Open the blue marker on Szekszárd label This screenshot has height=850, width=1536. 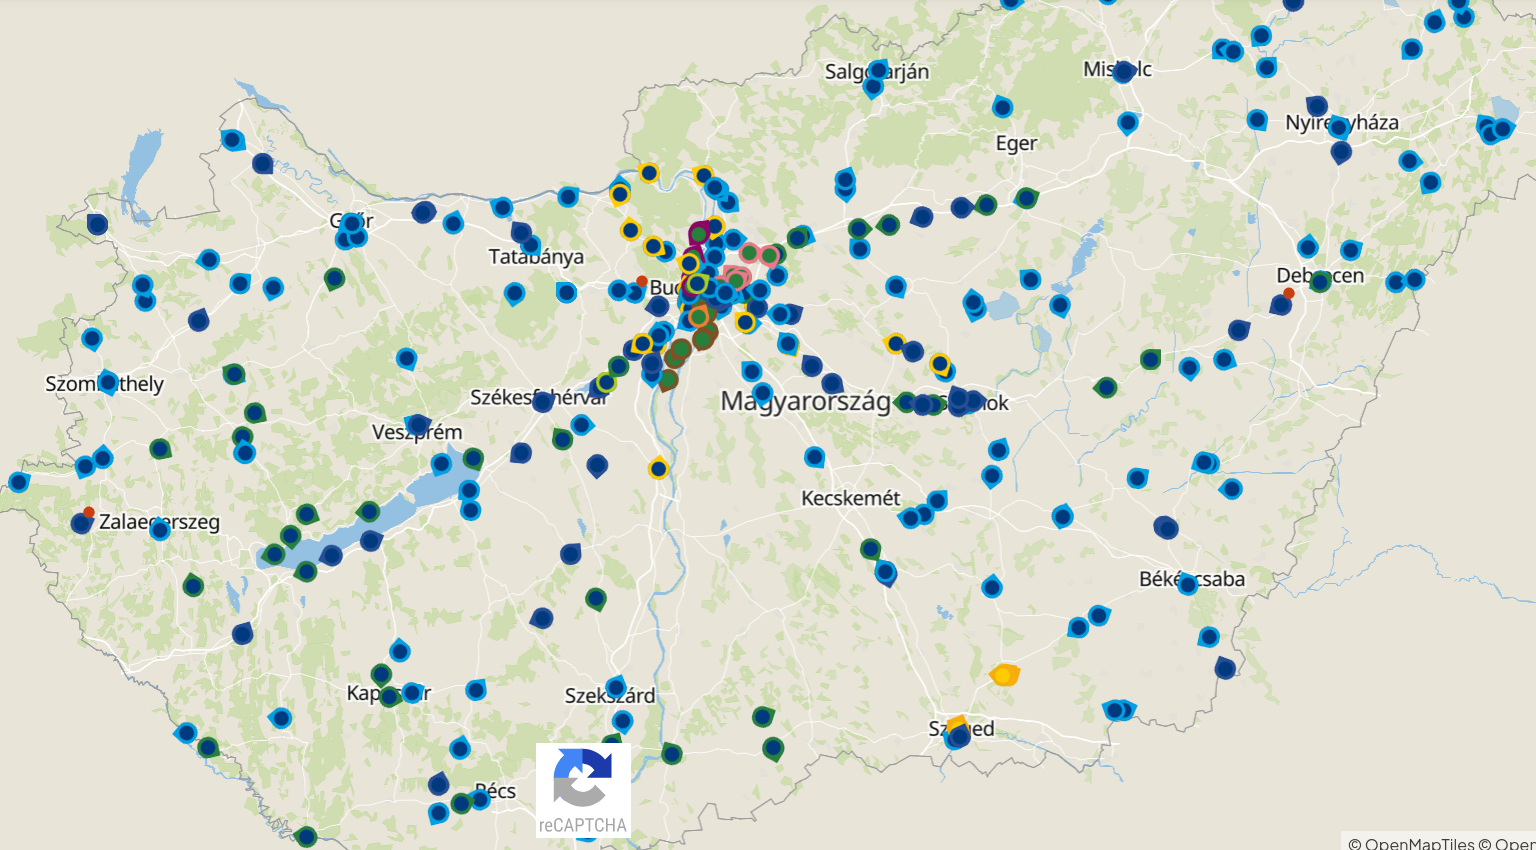[616, 687]
